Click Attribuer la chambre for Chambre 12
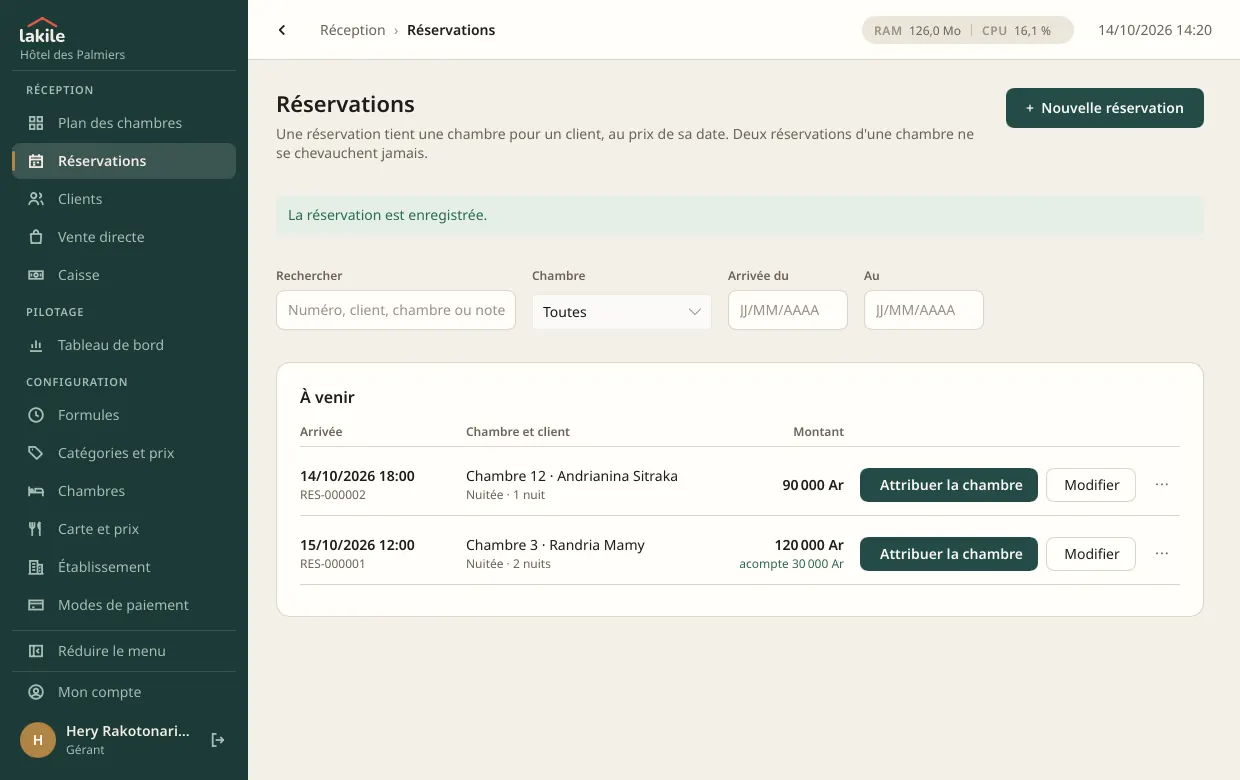1240x780 pixels. coord(949,485)
